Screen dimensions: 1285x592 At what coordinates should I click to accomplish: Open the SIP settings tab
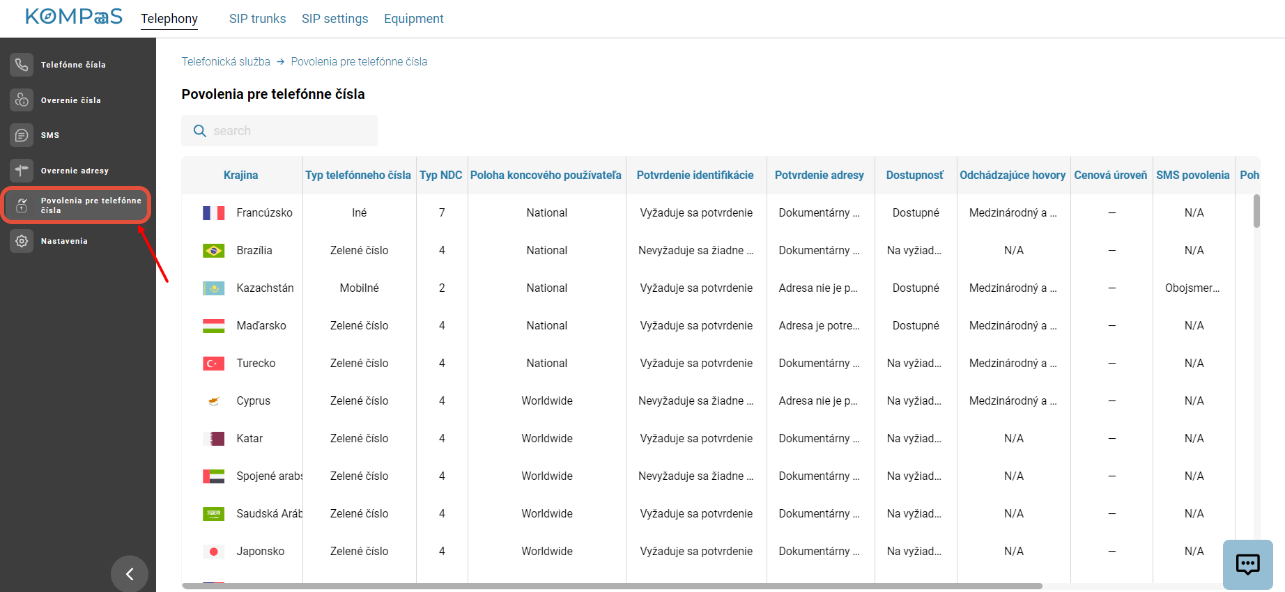tap(335, 19)
